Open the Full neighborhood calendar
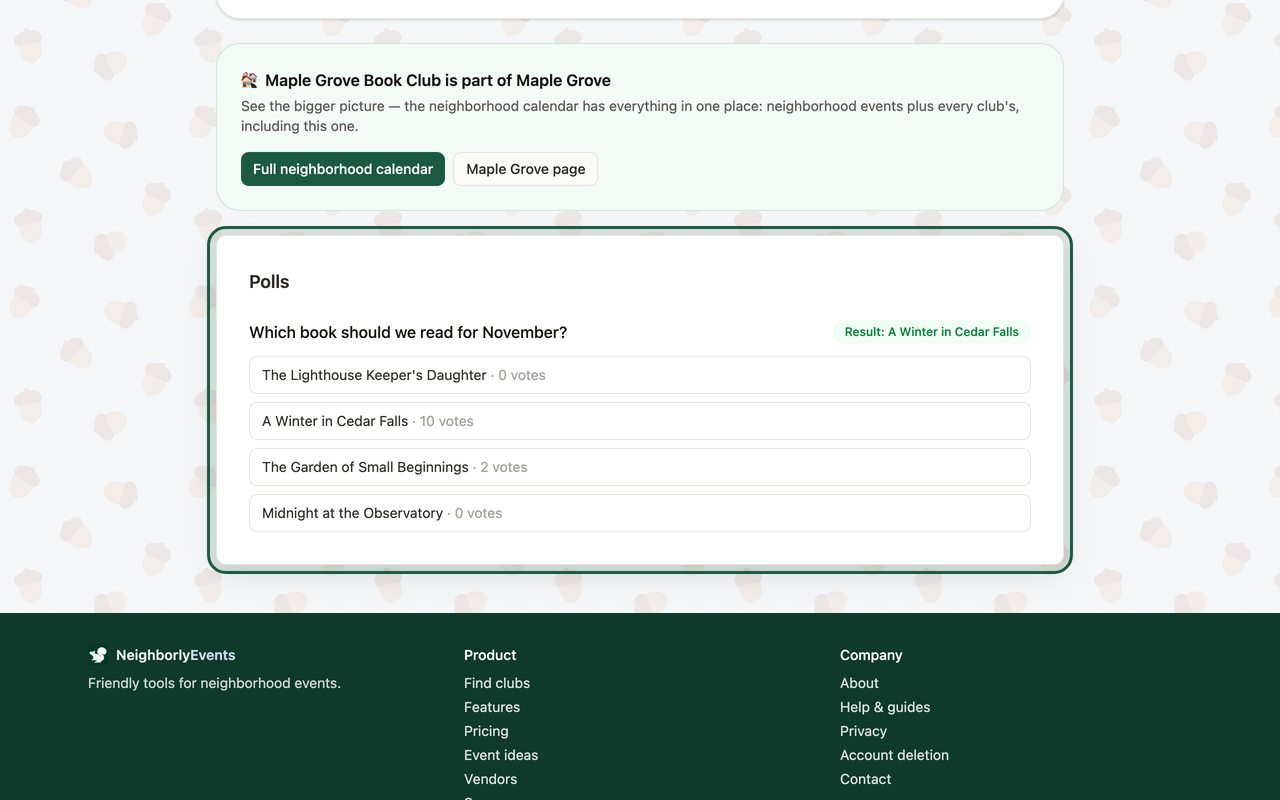1280x800 pixels. coord(343,169)
